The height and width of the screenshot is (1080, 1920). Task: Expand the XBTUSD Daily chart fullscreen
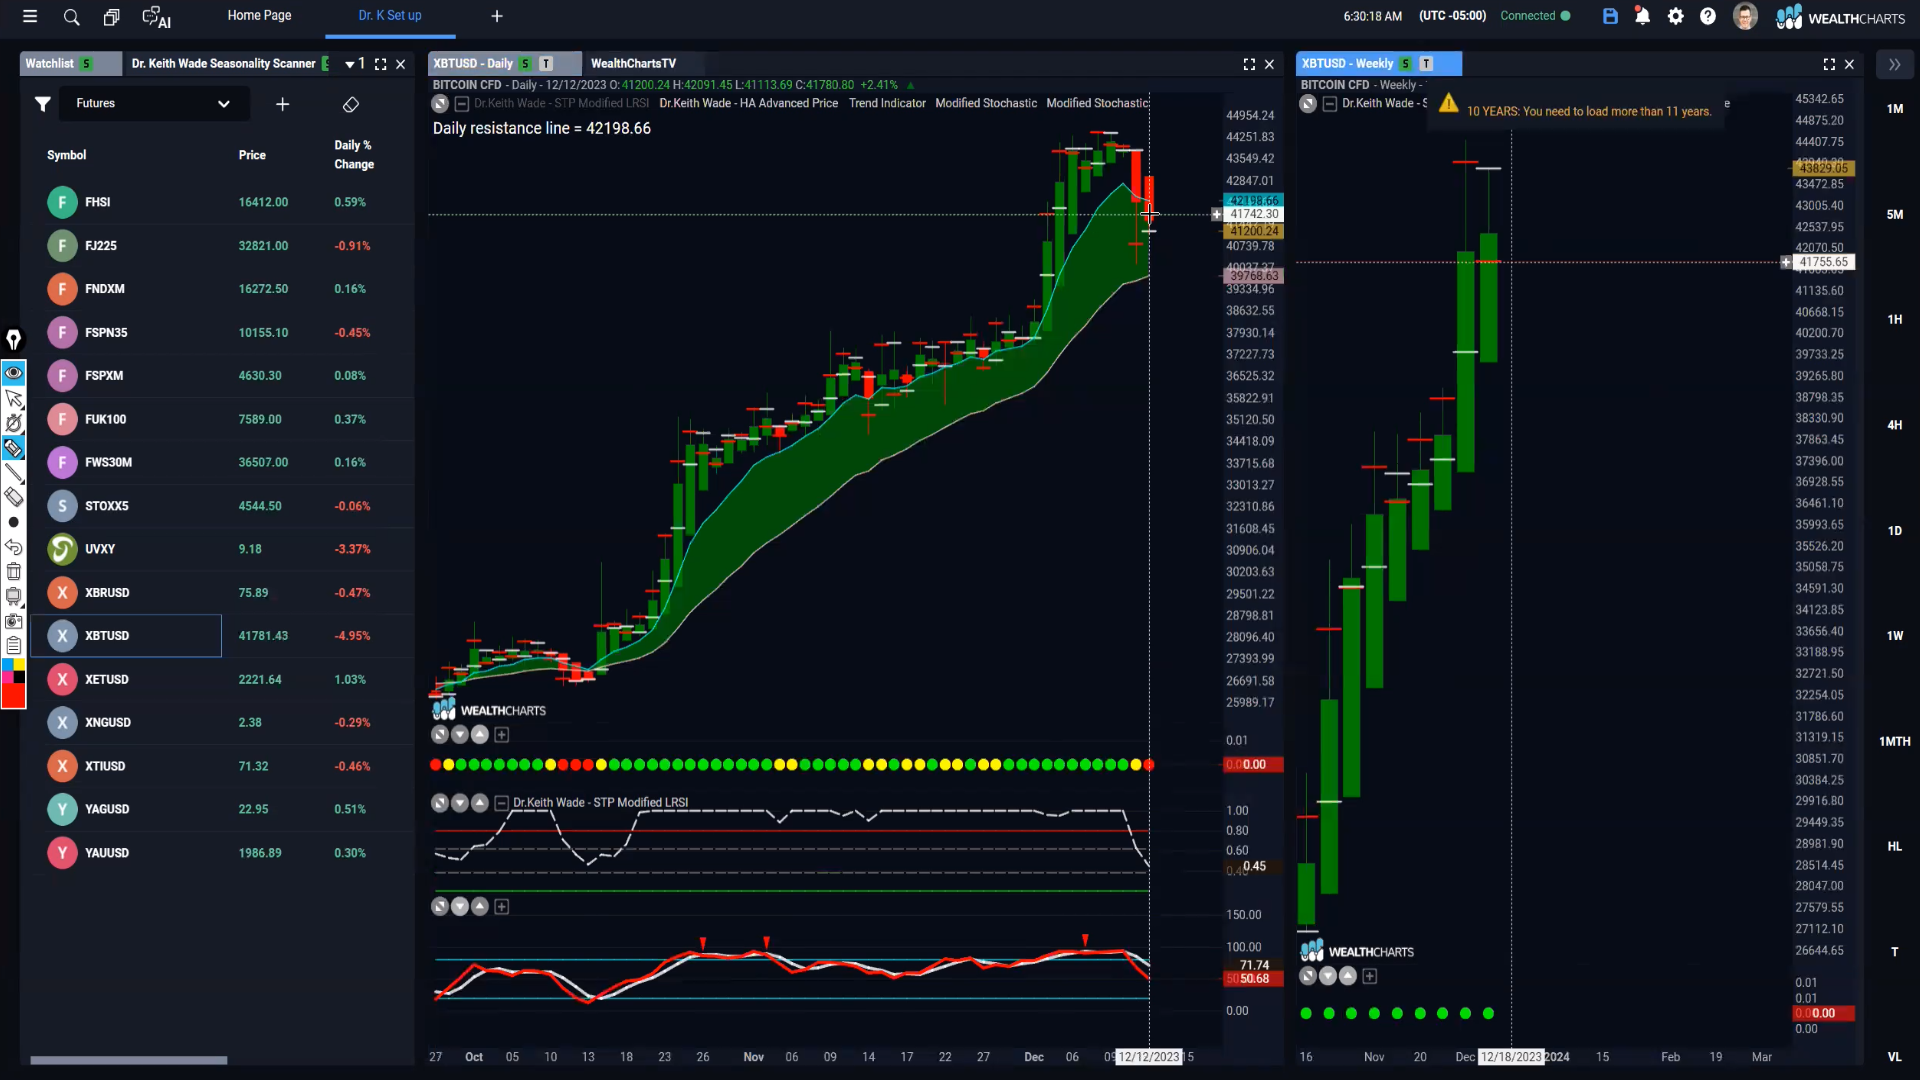[x=1249, y=64]
